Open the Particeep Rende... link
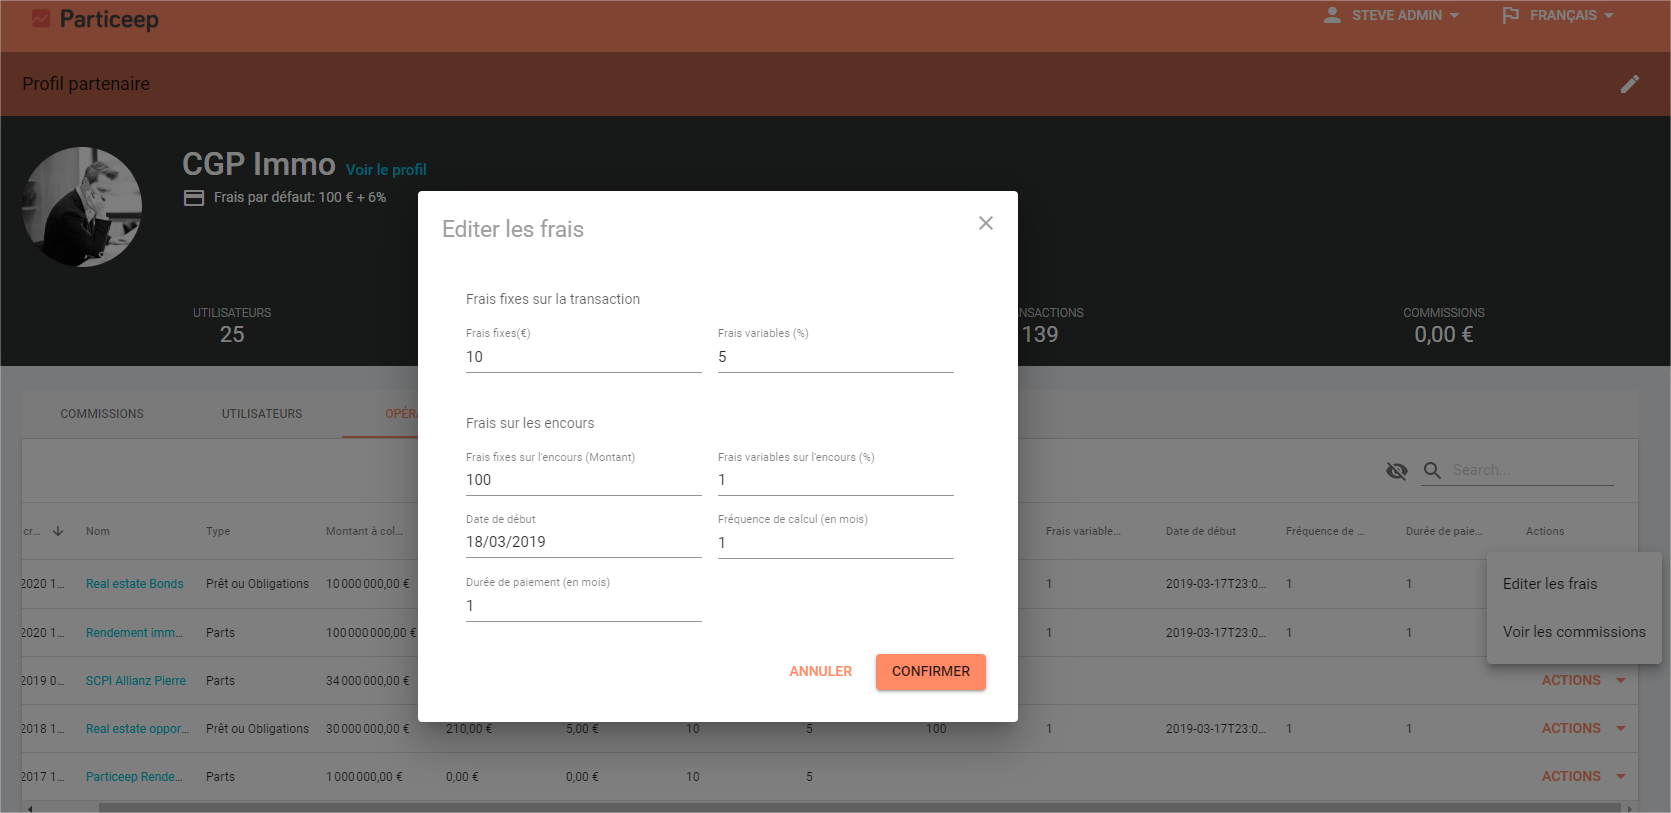The image size is (1671, 813). [134, 777]
